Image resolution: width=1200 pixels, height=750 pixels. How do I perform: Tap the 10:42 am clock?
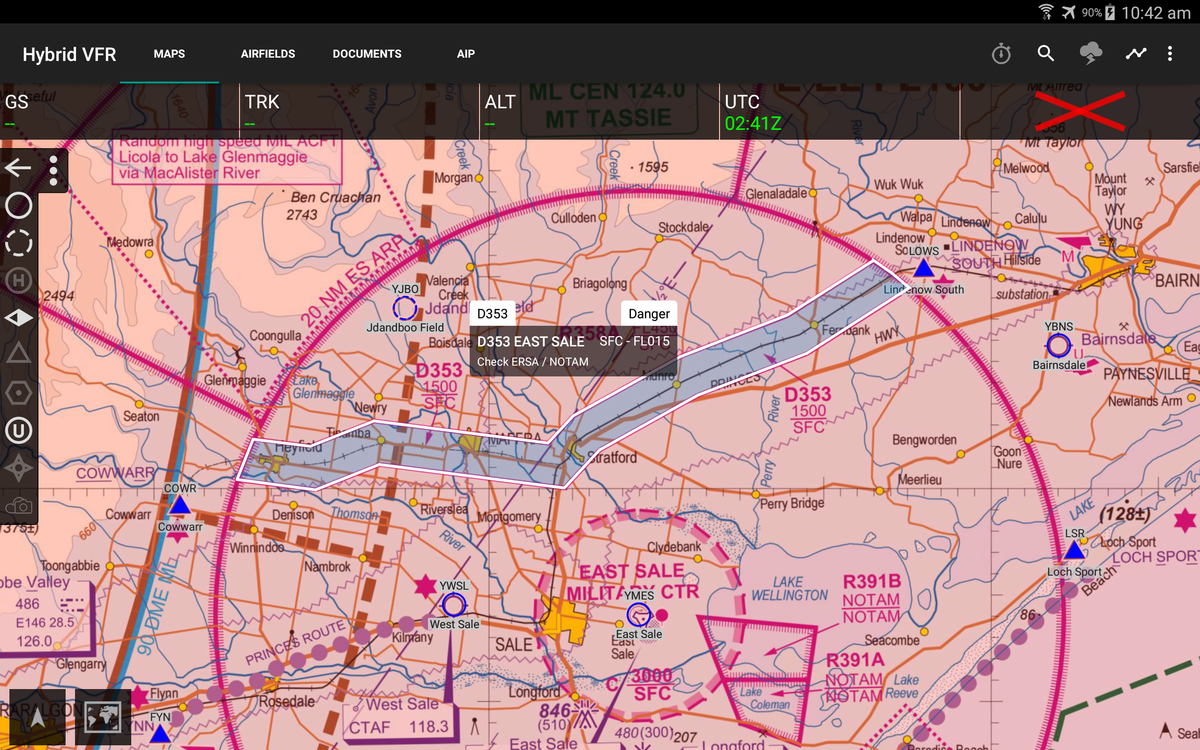[1156, 12]
